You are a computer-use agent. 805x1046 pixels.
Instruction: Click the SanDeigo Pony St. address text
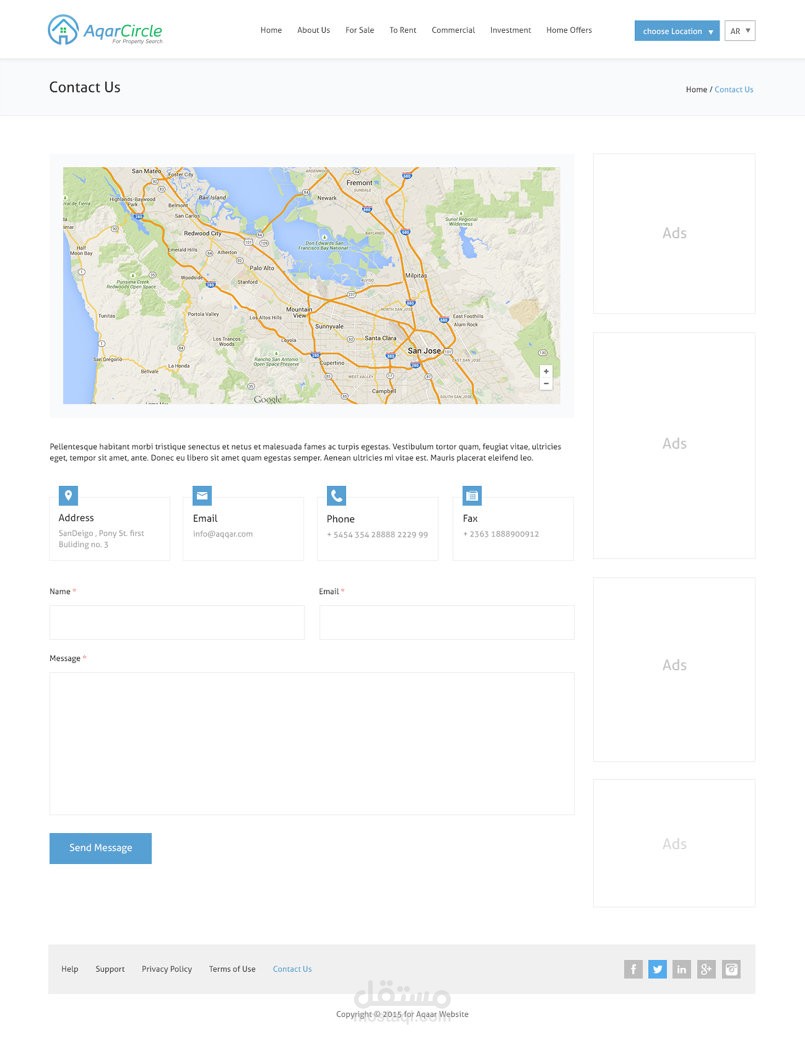pos(101,539)
